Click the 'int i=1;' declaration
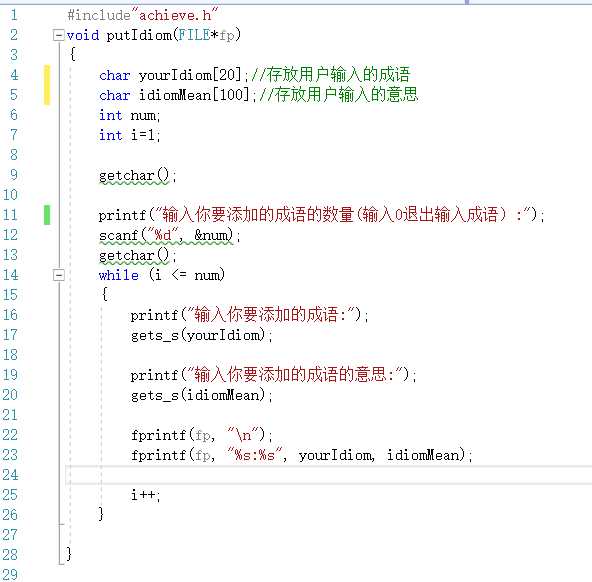 click(130, 135)
